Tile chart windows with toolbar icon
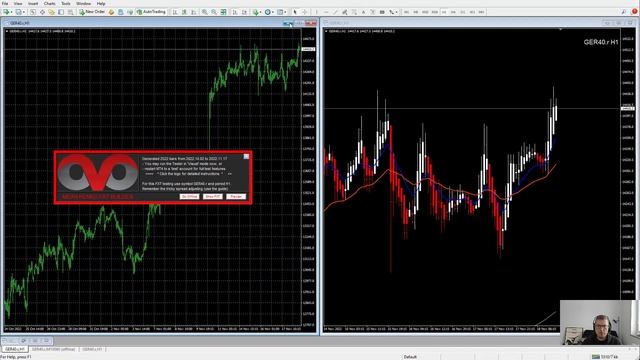The height and width of the screenshot is (360, 640). tap(224, 12)
